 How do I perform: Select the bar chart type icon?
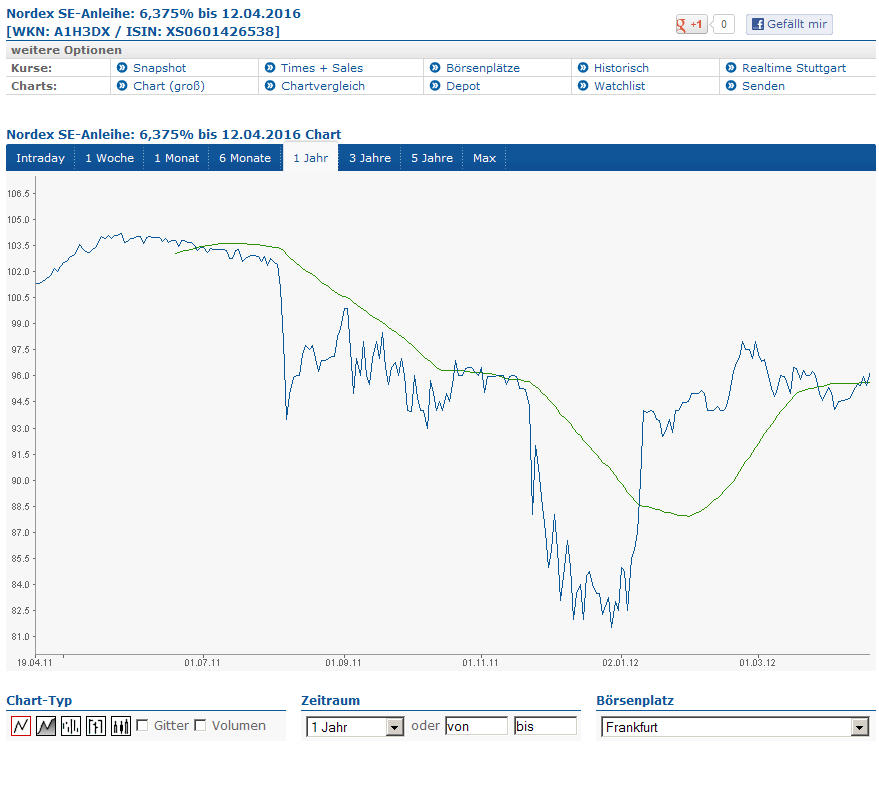click(x=71, y=726)
